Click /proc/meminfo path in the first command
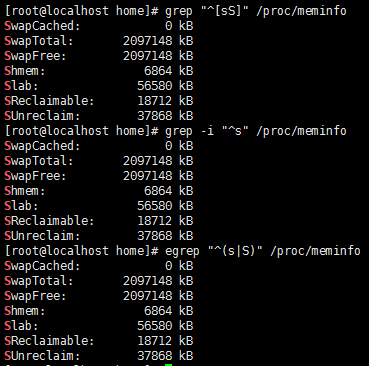Screen dimensions: 369x366 (301, 11)
